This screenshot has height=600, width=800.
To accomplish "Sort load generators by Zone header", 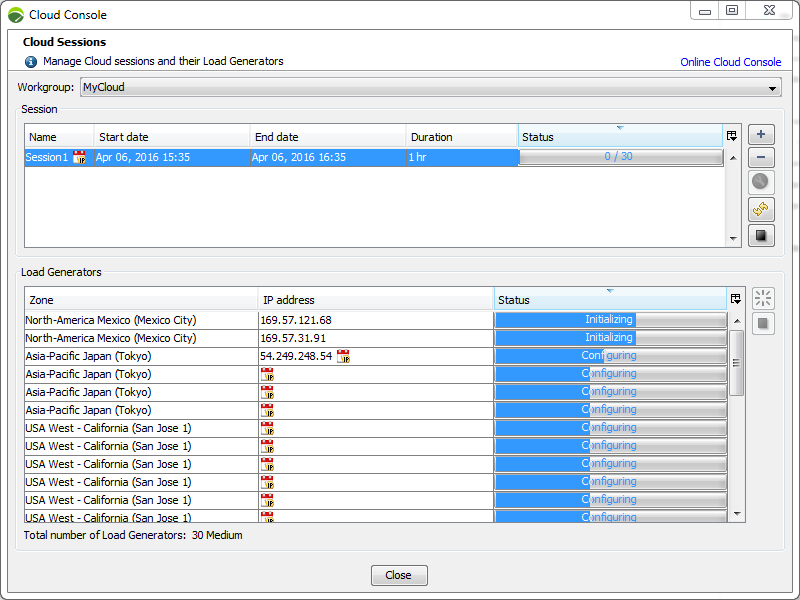I will pos(141,300).
